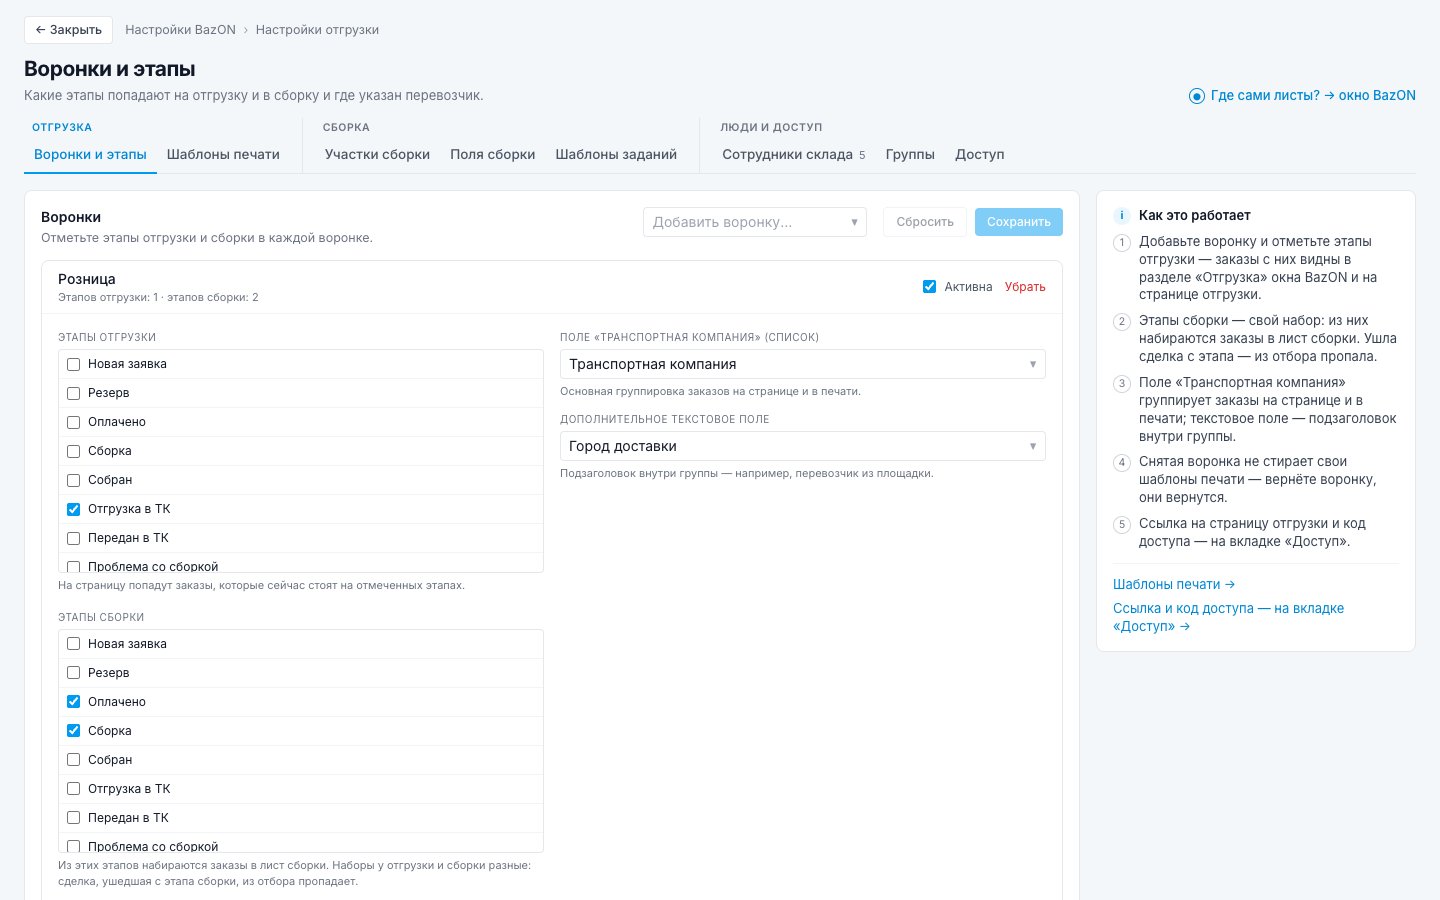1440x900 pixels.
Task: Click the "Сохранить" button
Action: [x=1019, y=222]
